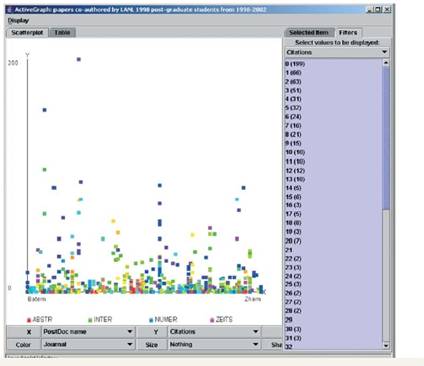Click the filter list scroll down arrow

[x=386, y=346]
